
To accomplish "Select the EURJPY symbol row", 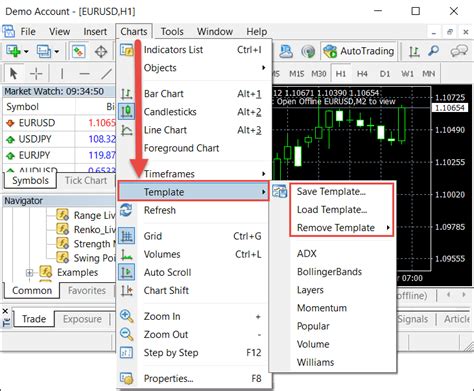I will coord(60,155).
